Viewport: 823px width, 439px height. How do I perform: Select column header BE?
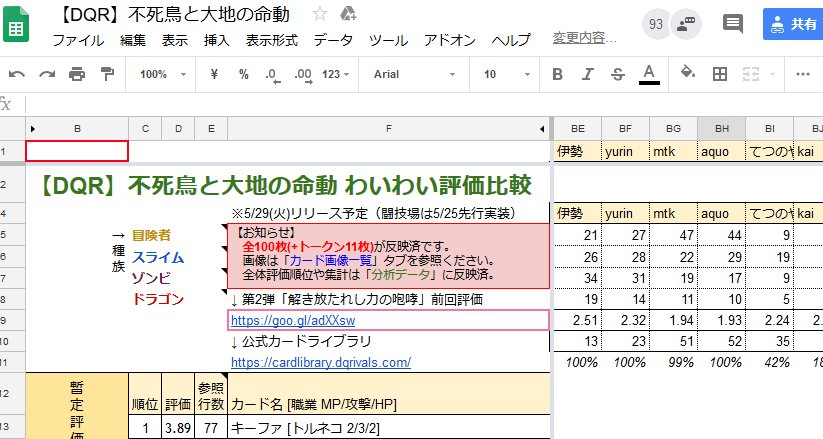(x=578, y=129)
